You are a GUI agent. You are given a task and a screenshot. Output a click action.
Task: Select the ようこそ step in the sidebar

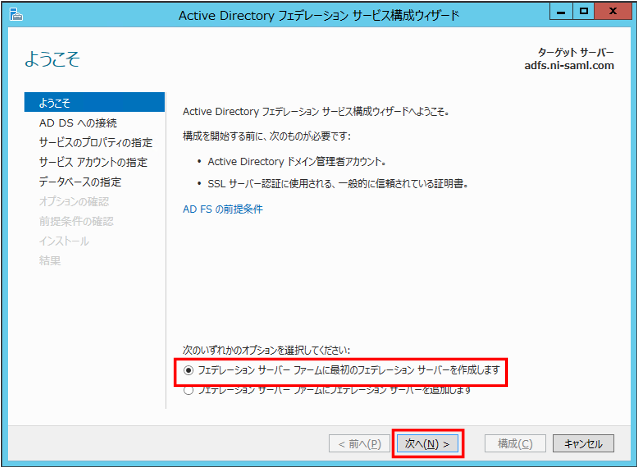point(95,102)
